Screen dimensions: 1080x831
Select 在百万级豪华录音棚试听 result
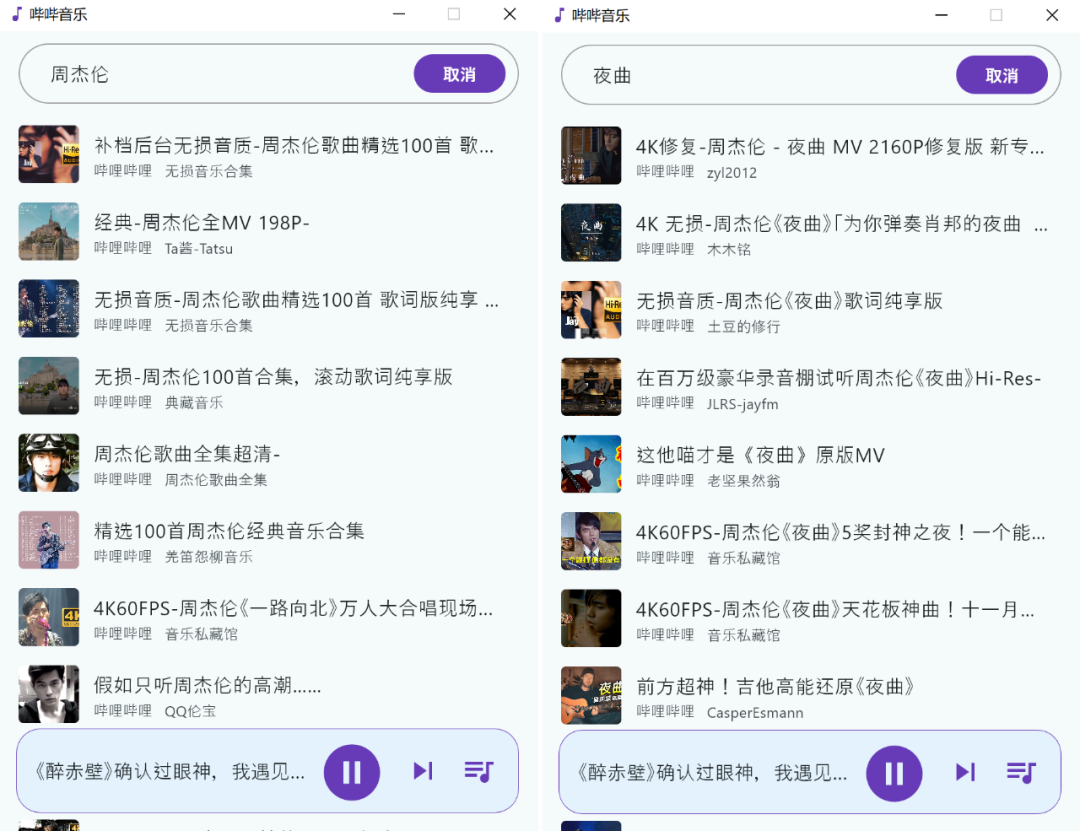838,378
